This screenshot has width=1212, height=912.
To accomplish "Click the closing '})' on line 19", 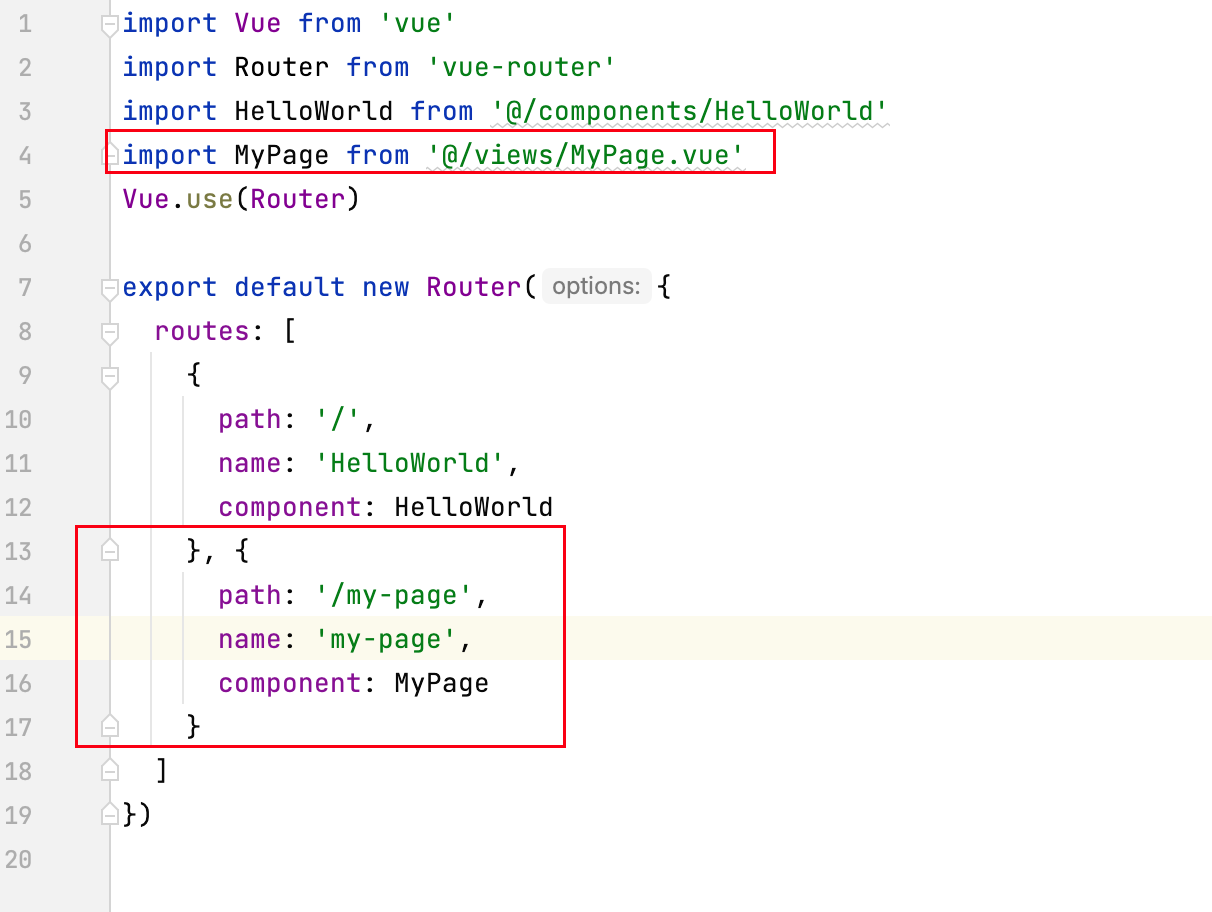I will pos(138,815).
